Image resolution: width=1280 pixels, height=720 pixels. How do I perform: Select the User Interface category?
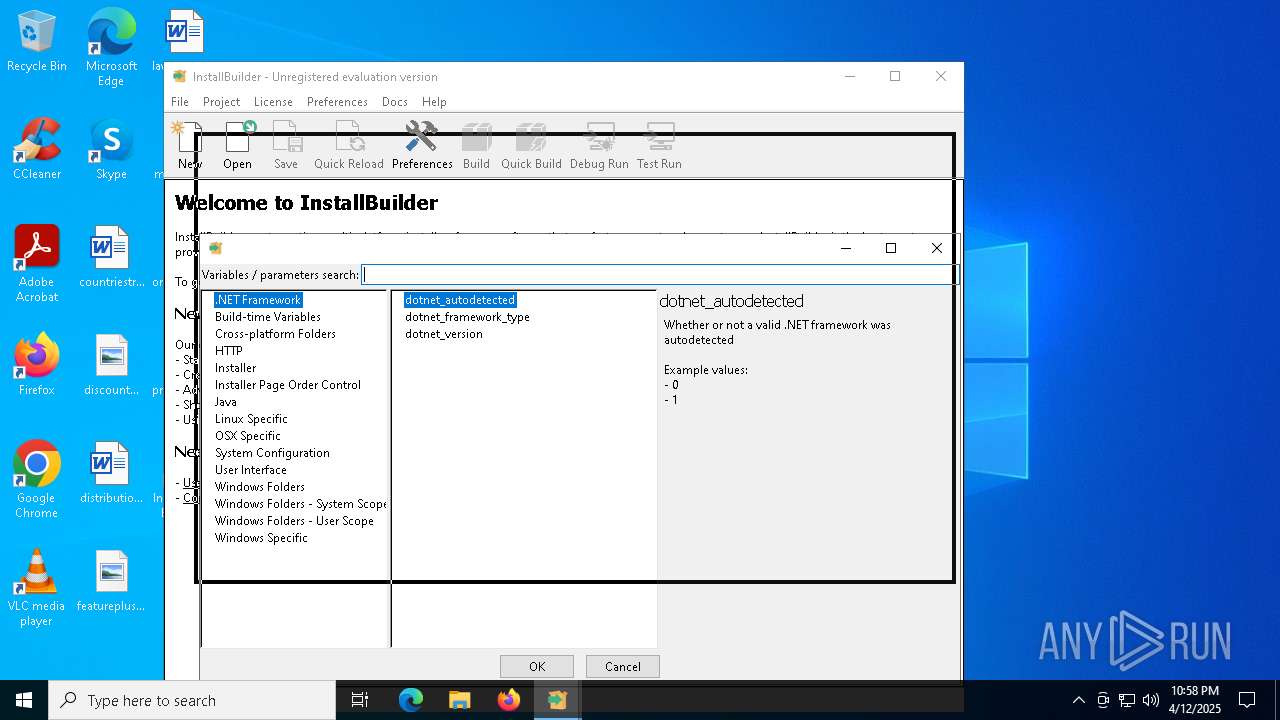pyautogui.click(x=251, y=470)
